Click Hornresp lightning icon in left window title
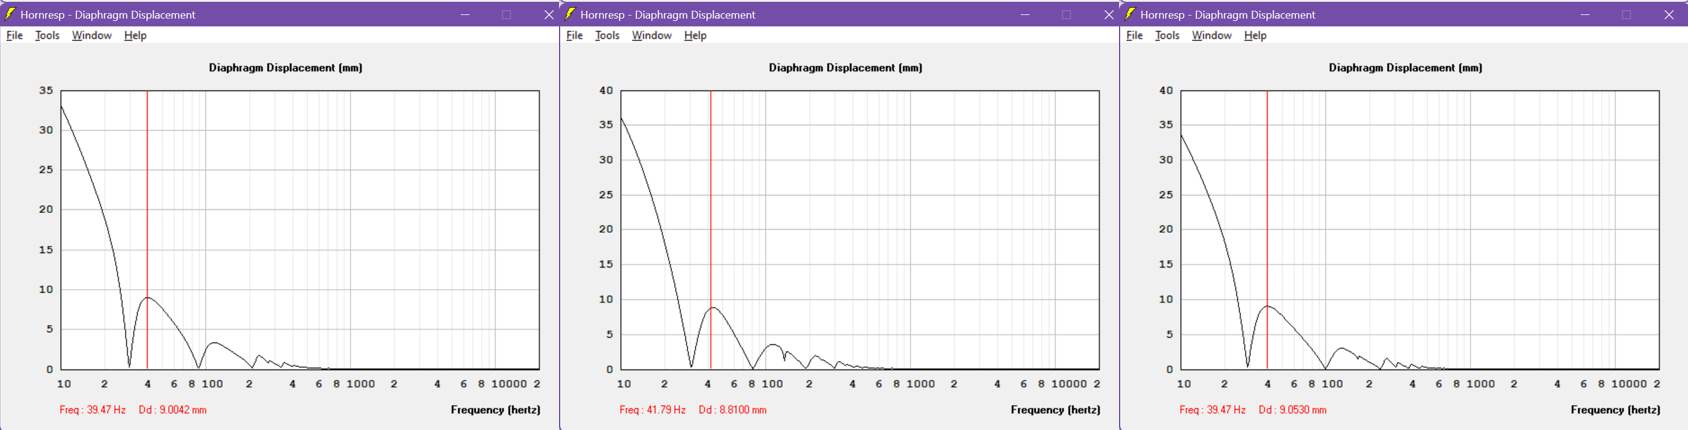The image size is (1688, 430). coord(10,14)
